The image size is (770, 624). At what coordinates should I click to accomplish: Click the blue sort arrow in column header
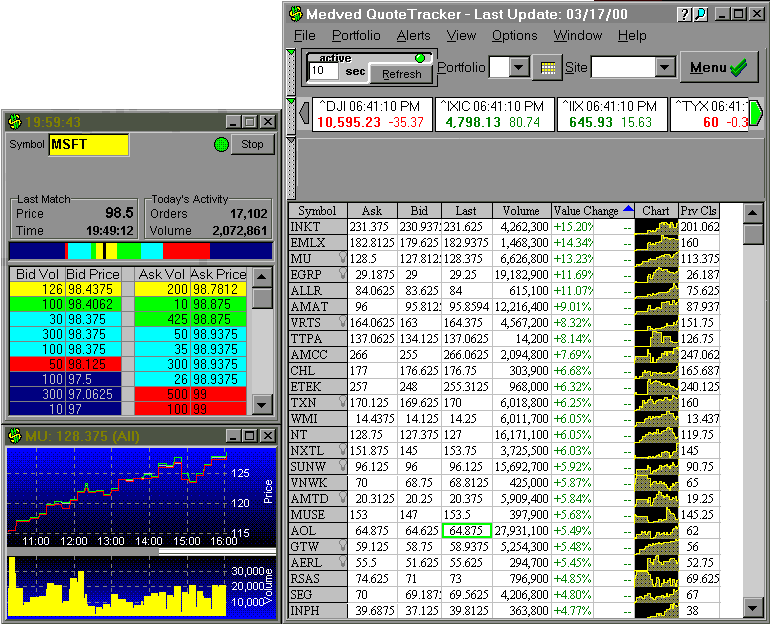tap(627, 210)
